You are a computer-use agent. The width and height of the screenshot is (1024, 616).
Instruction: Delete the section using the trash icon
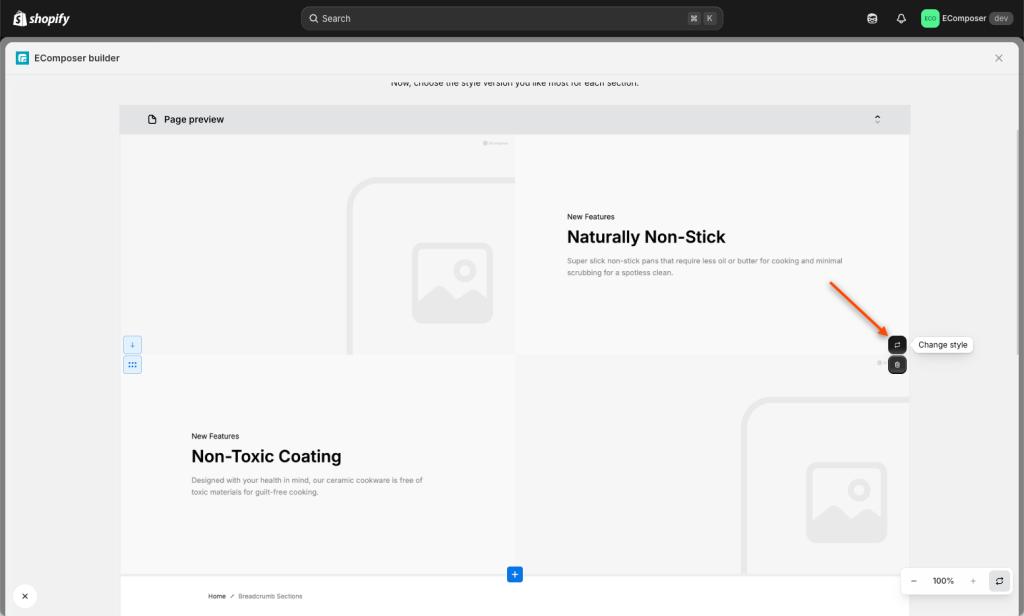click(897, 365)
